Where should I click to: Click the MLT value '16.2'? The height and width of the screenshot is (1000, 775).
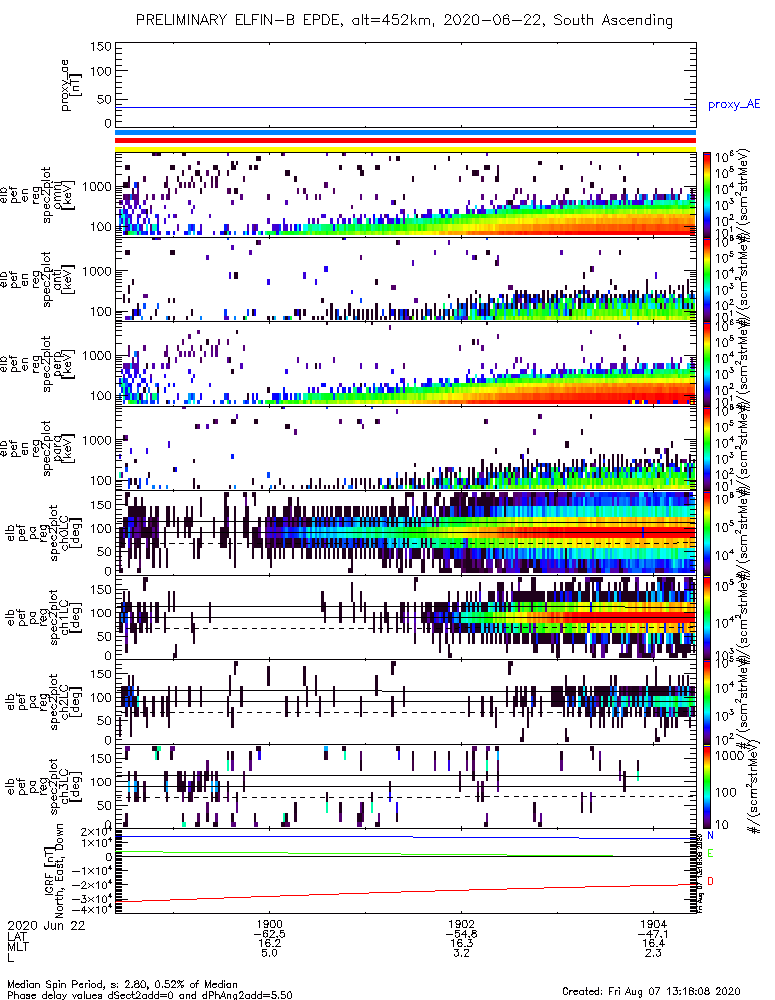click(x=269, y=943)
